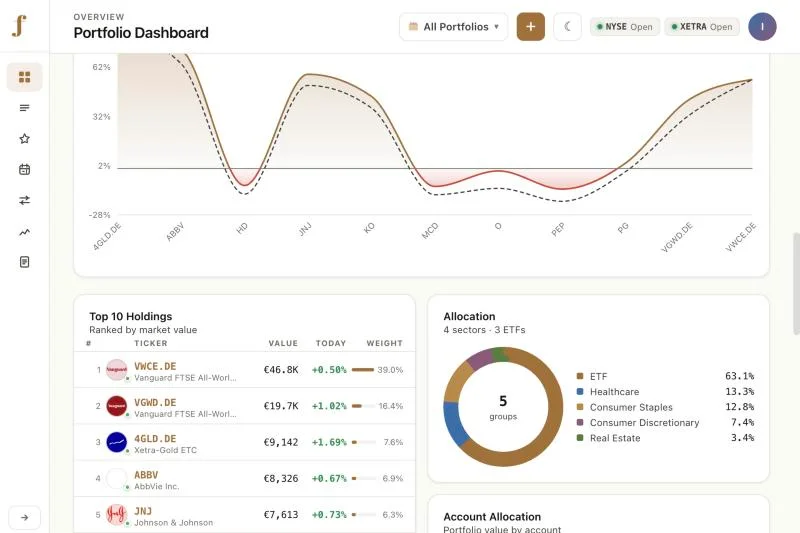Click the MCD label on chart axis
This screenshot has width=800, height=533.
430,231
